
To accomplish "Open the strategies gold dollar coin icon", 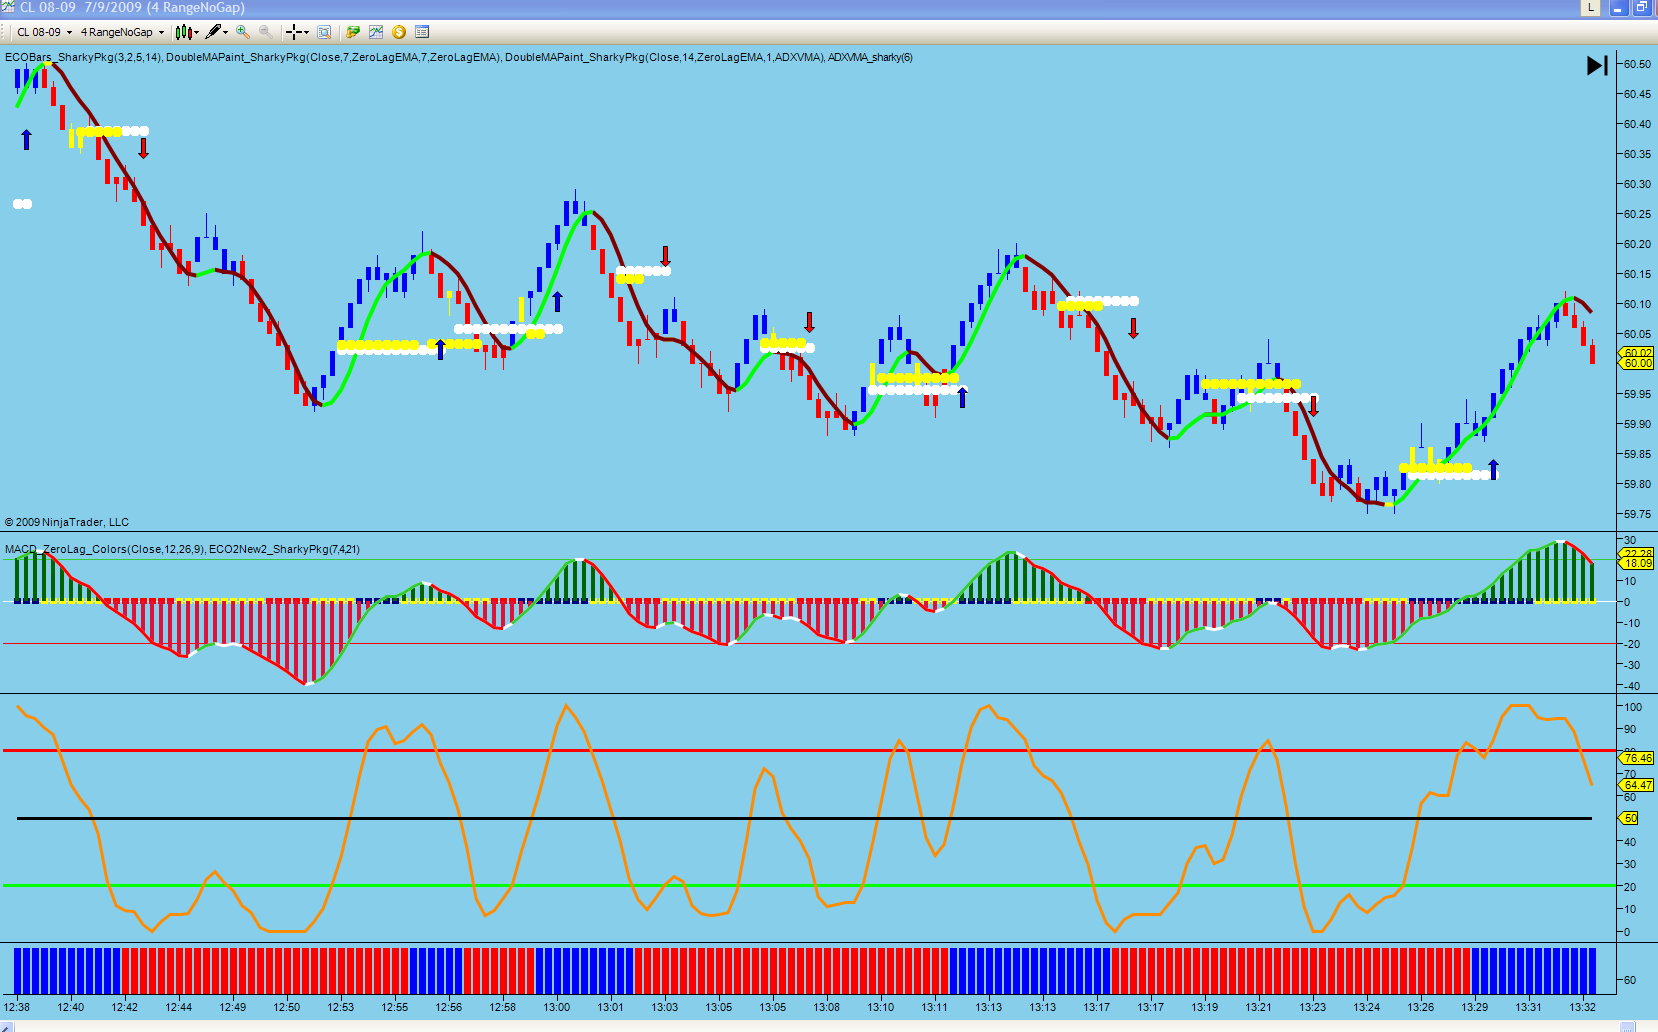I will tap(399, 32).
